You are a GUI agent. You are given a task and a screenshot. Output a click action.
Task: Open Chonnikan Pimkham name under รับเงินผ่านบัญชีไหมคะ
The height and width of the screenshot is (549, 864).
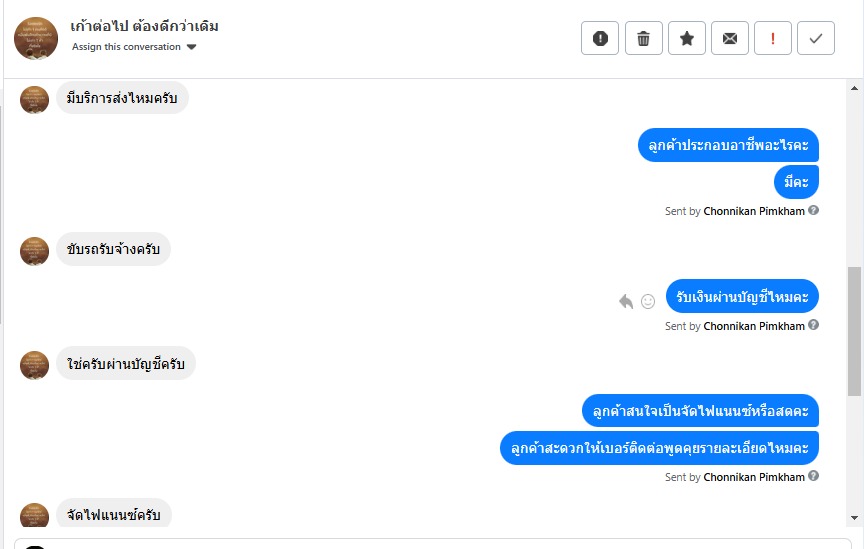(x=754, y=326)
